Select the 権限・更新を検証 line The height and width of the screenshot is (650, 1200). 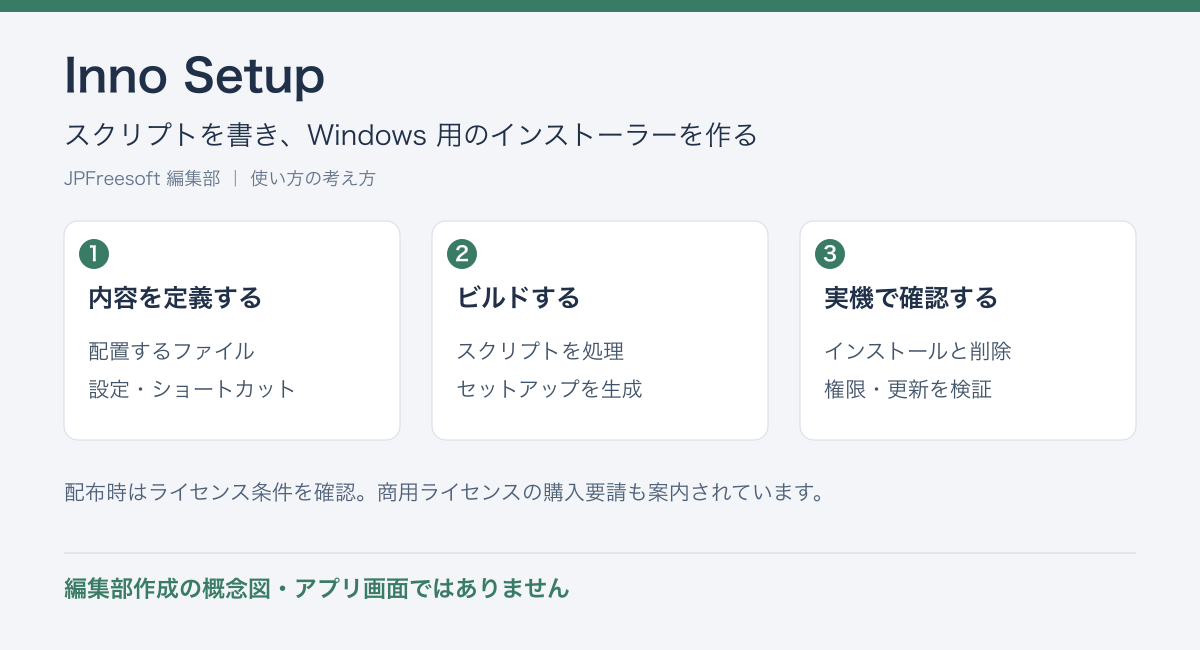908,389
